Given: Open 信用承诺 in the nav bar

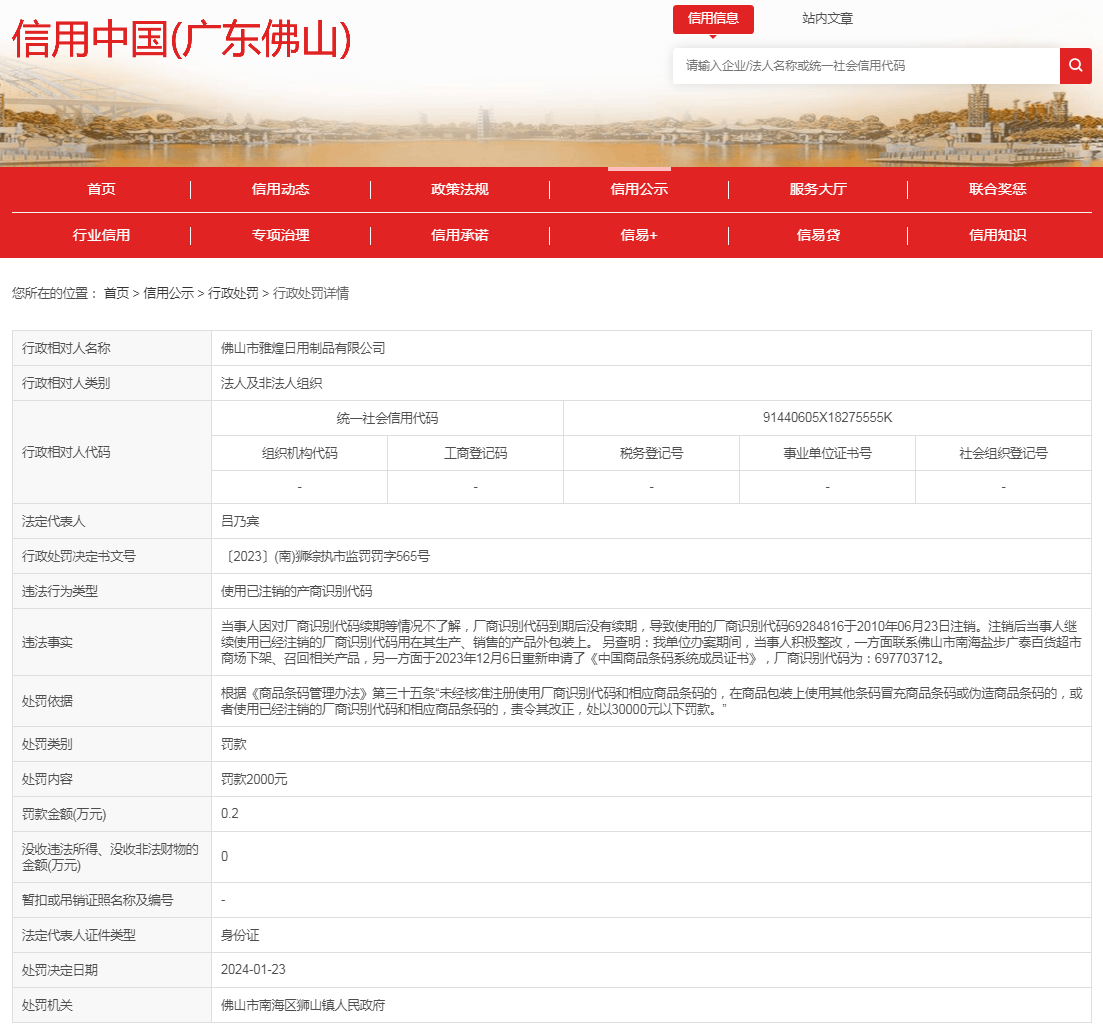Looking at the screenshot, I should 459,236.
